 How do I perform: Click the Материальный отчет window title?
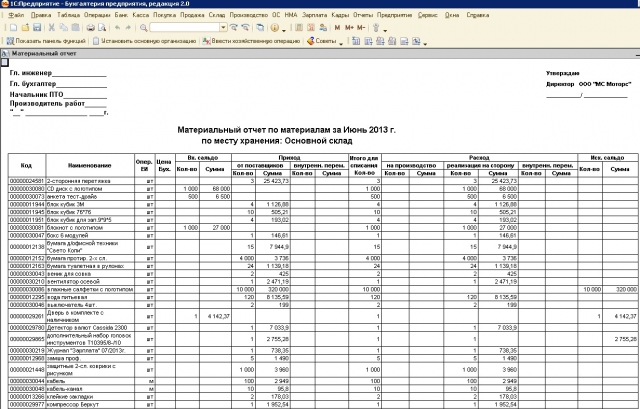pyautogui.click(x=44, y=53)
